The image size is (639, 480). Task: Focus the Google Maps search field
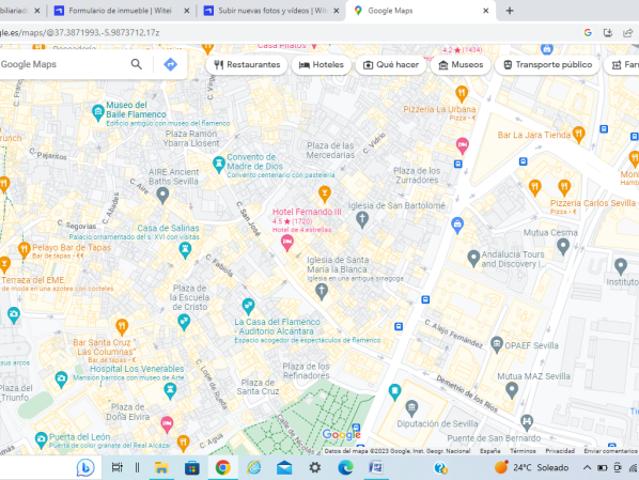coord(63,64)
